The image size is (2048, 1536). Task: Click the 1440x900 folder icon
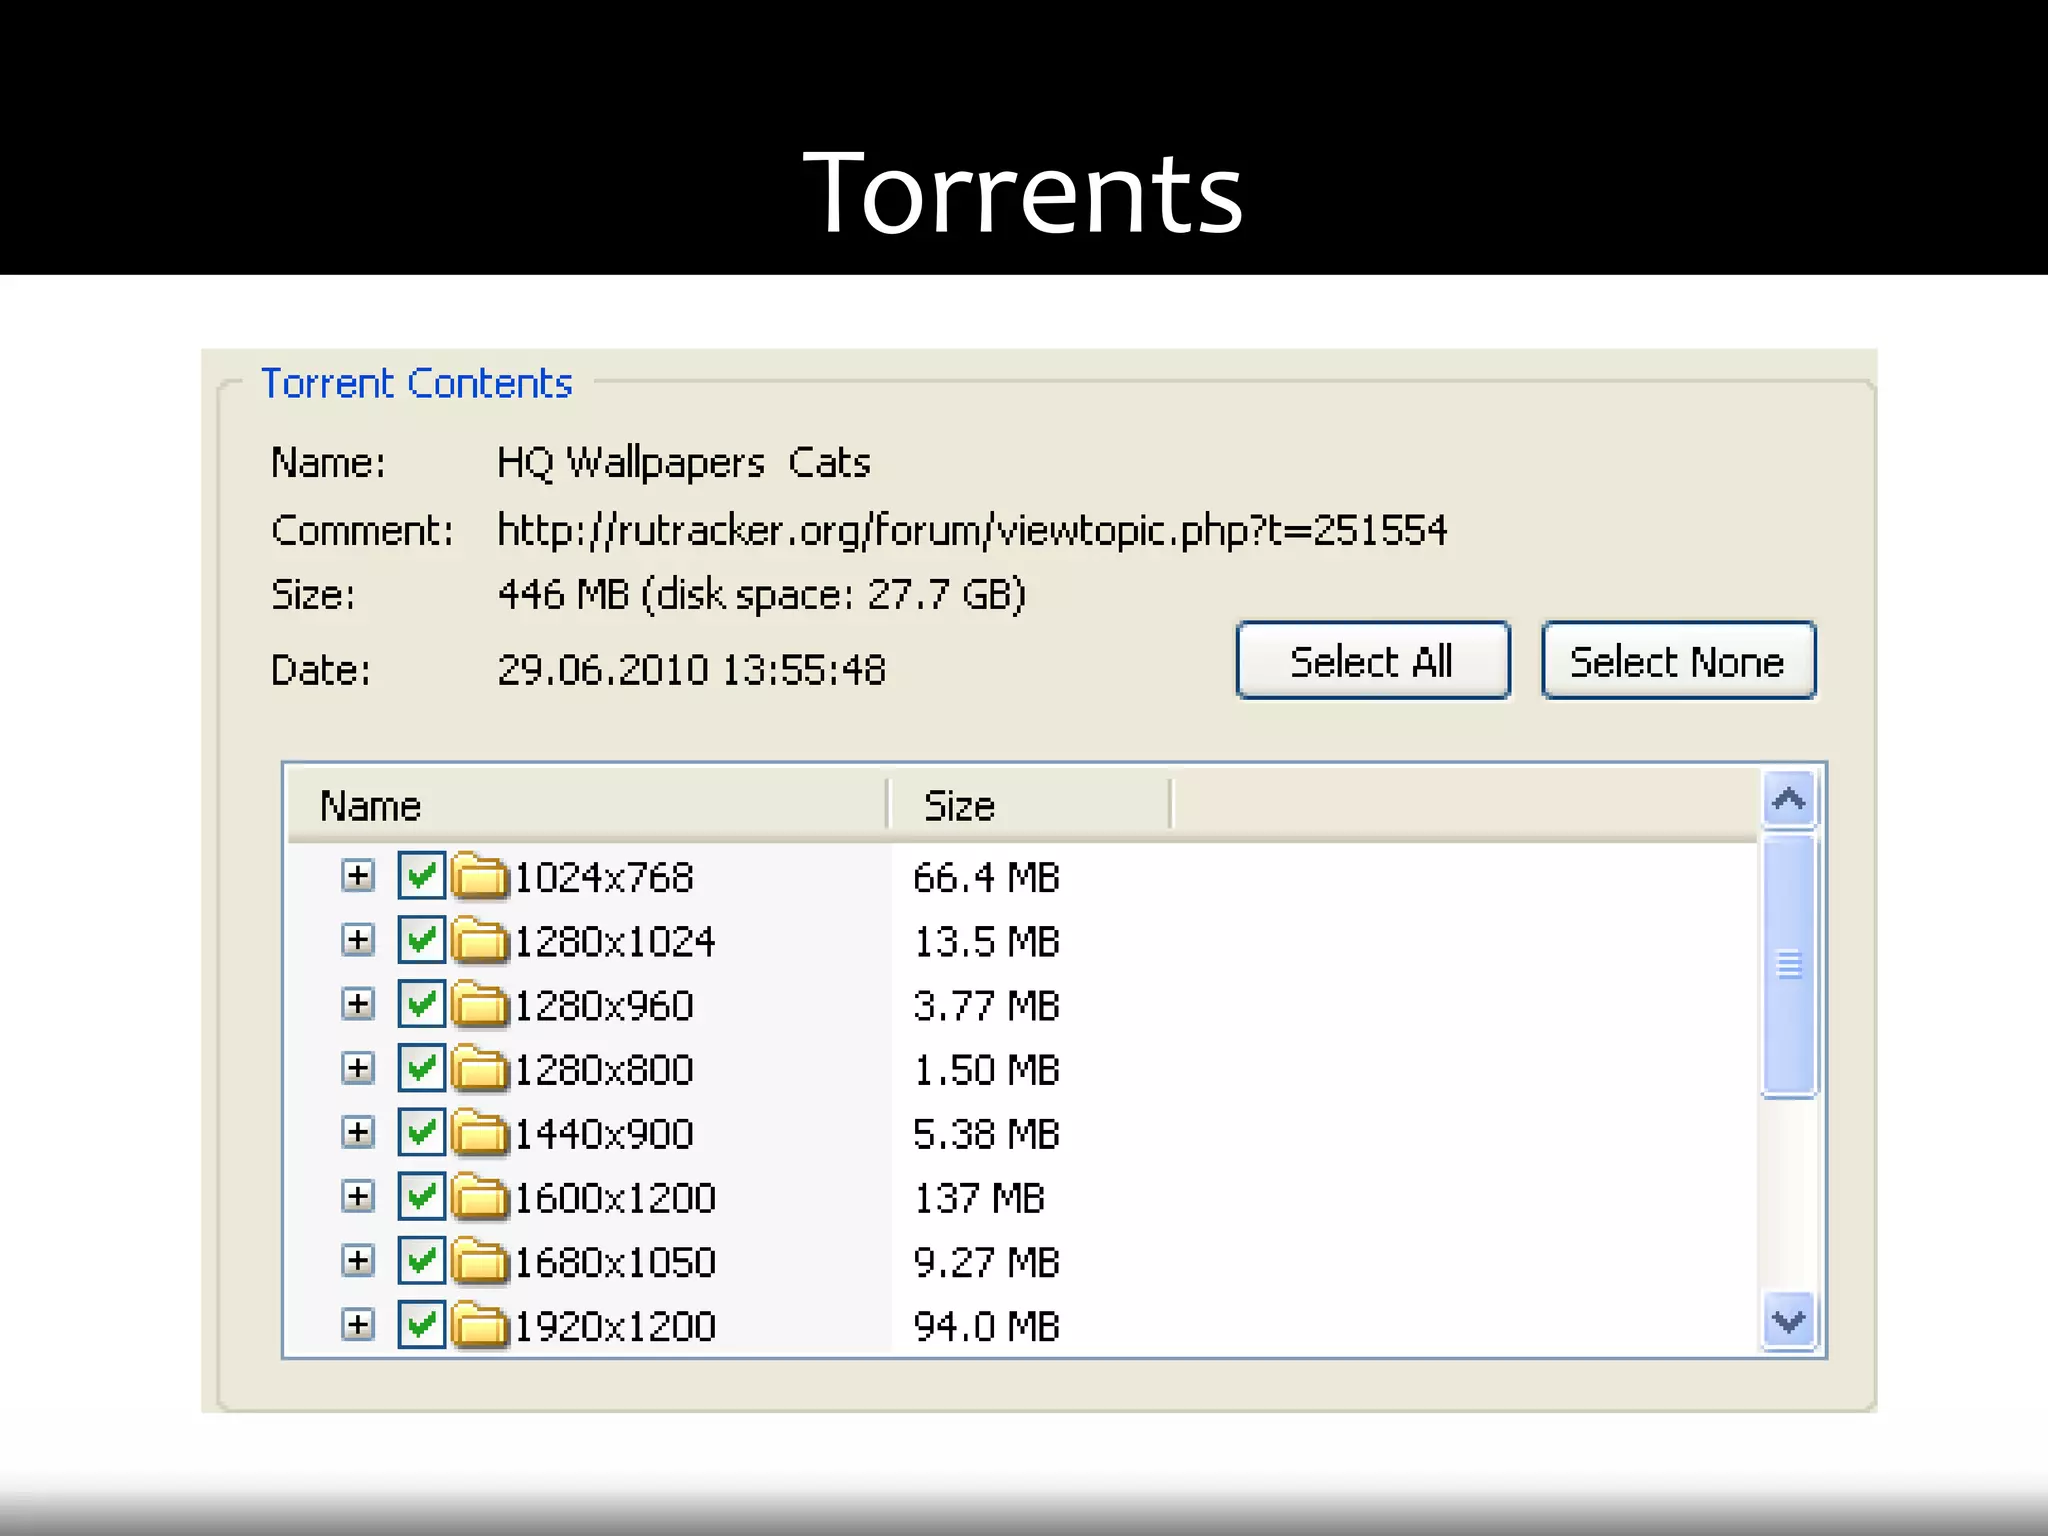point(480,1133)
